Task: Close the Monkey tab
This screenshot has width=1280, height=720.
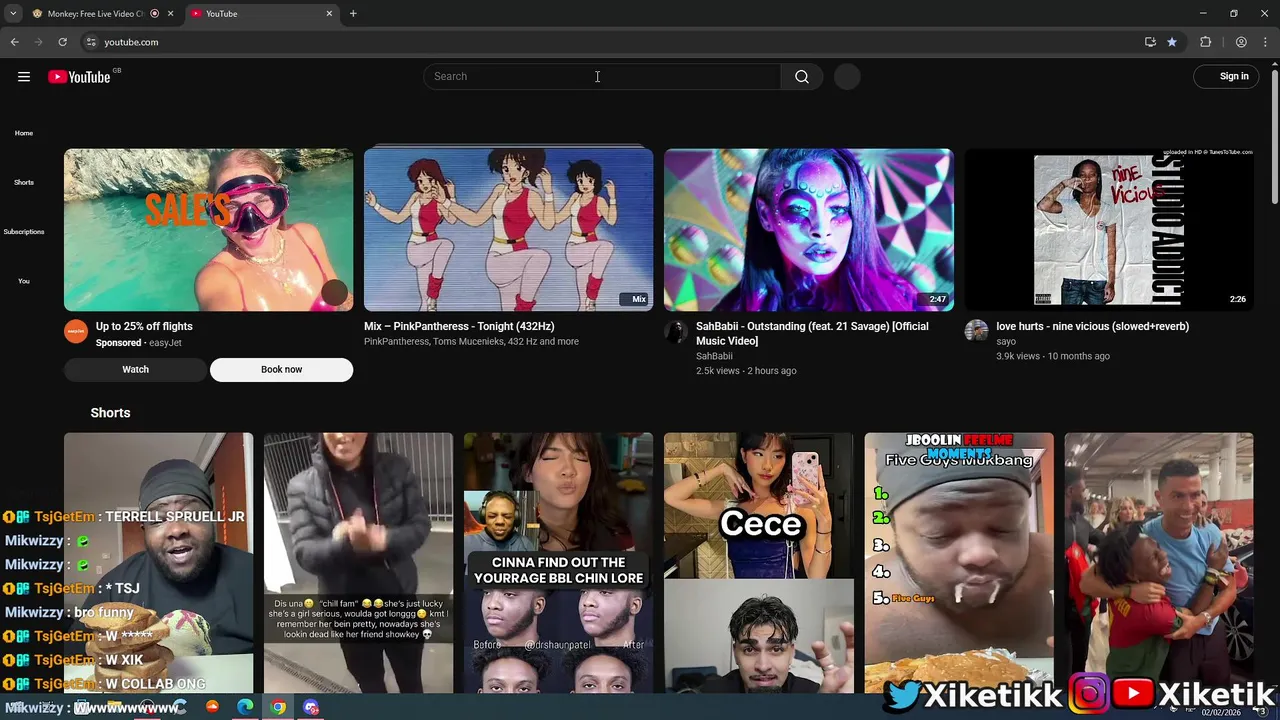Action: click(171, 14)
